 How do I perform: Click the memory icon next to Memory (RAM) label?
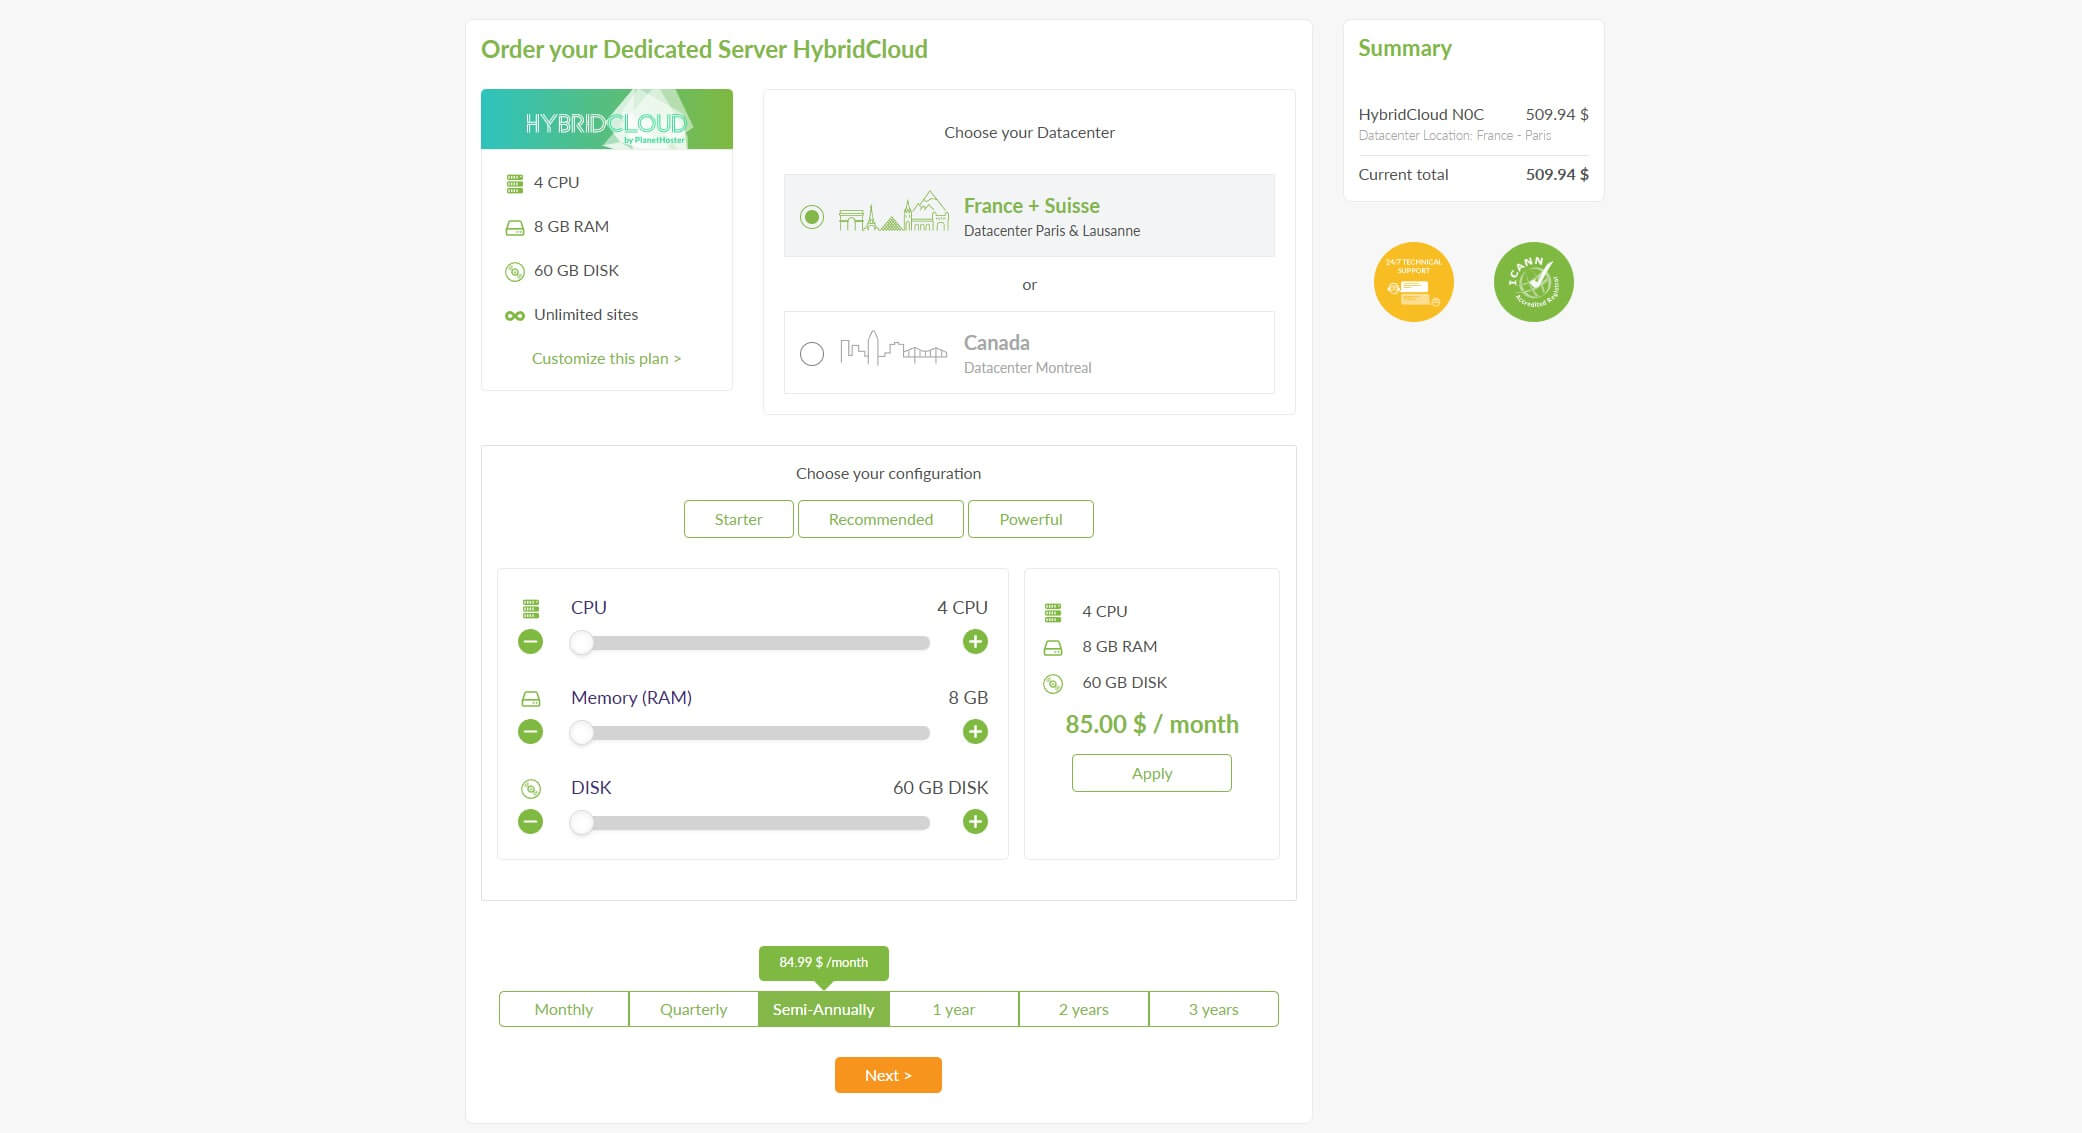[531, 699]
